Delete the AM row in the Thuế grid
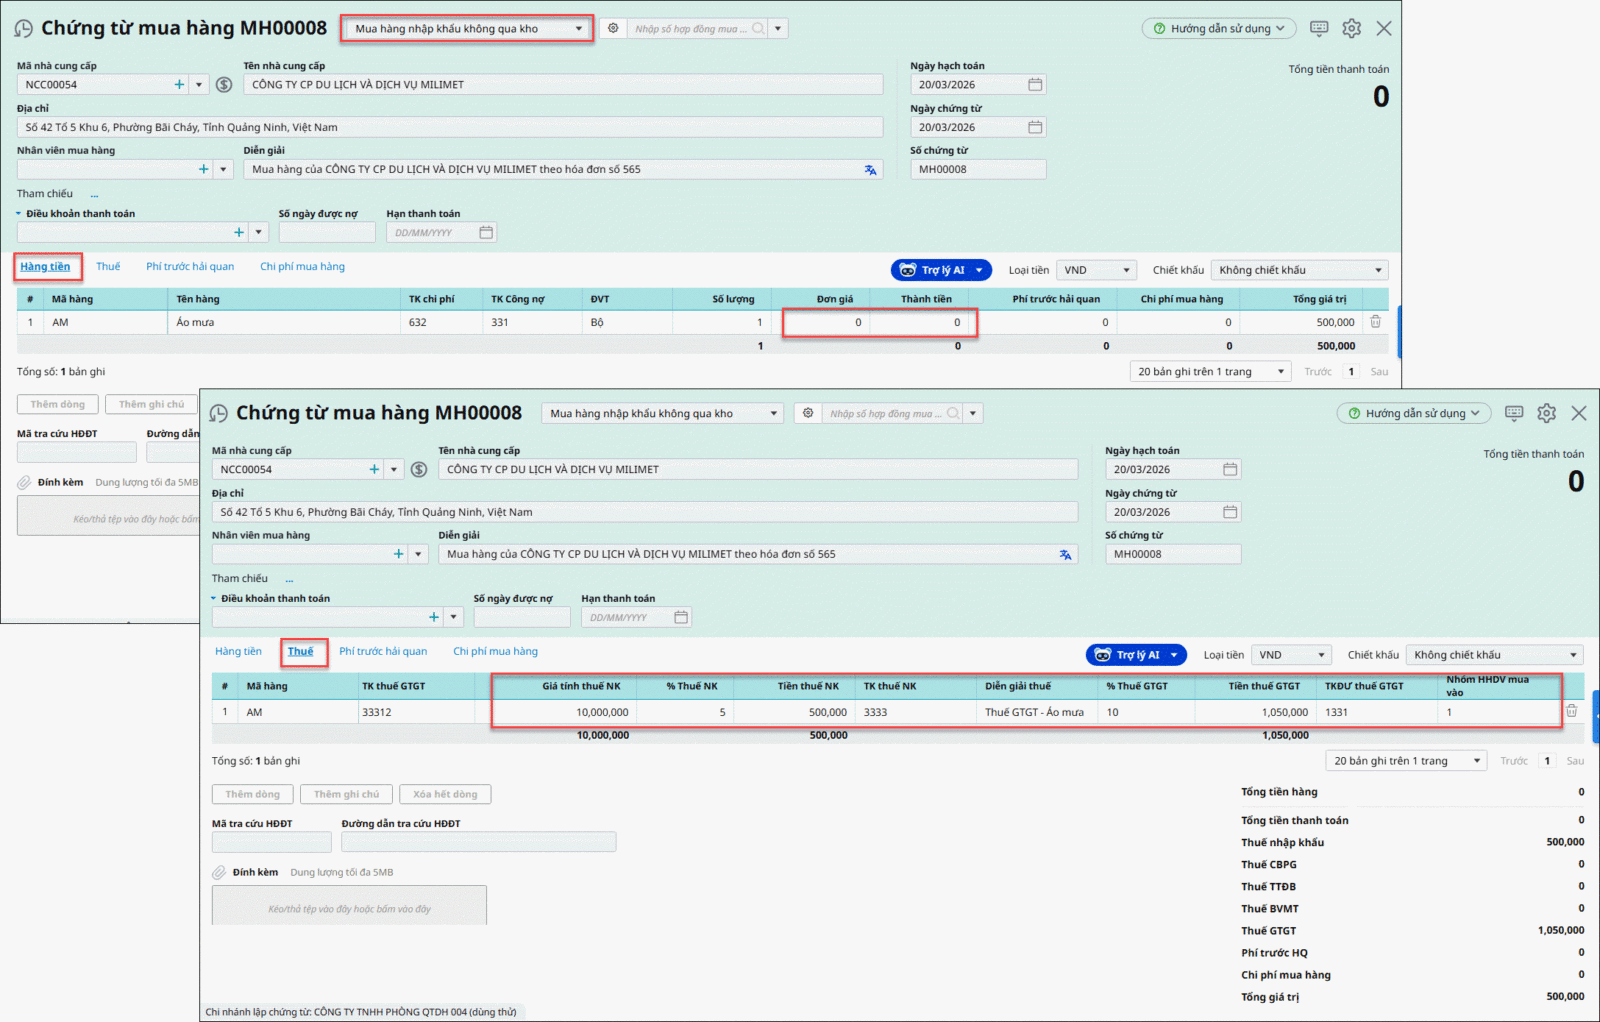The height and width of the screenshot is (1022, 1600). (x=1571, y=711)
